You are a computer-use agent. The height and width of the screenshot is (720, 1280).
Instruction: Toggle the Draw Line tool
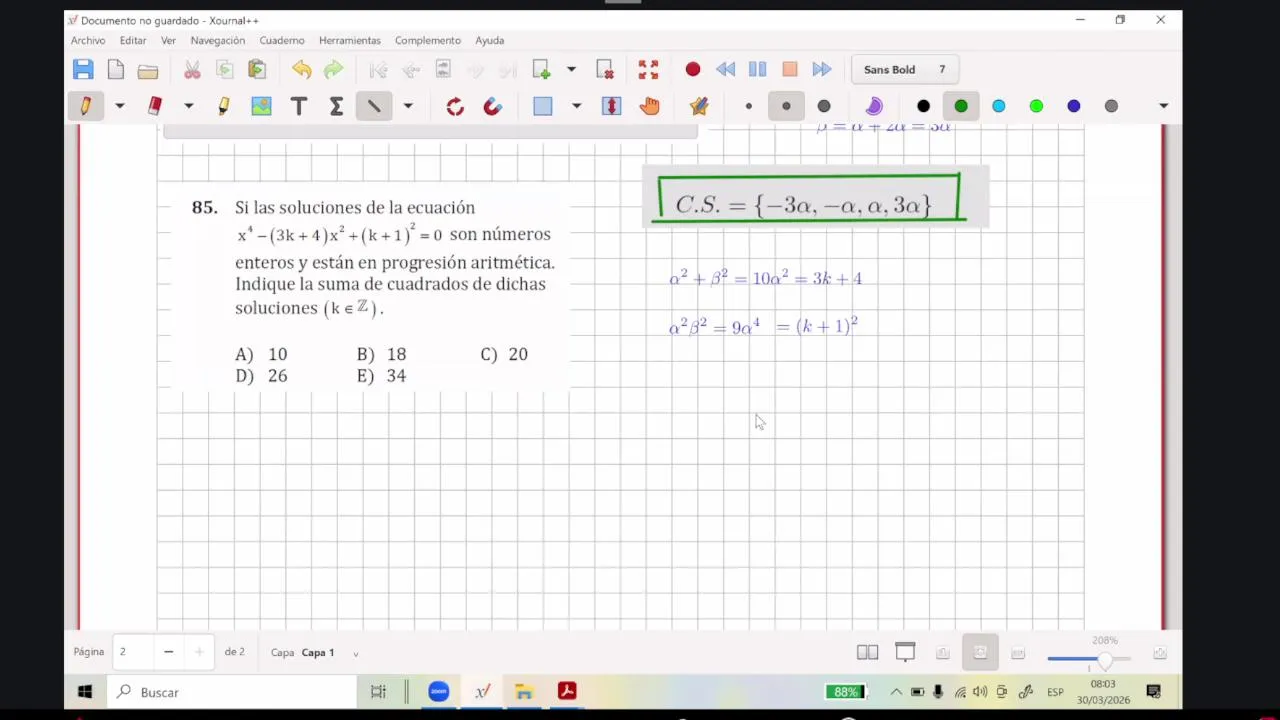click(374, 106)
